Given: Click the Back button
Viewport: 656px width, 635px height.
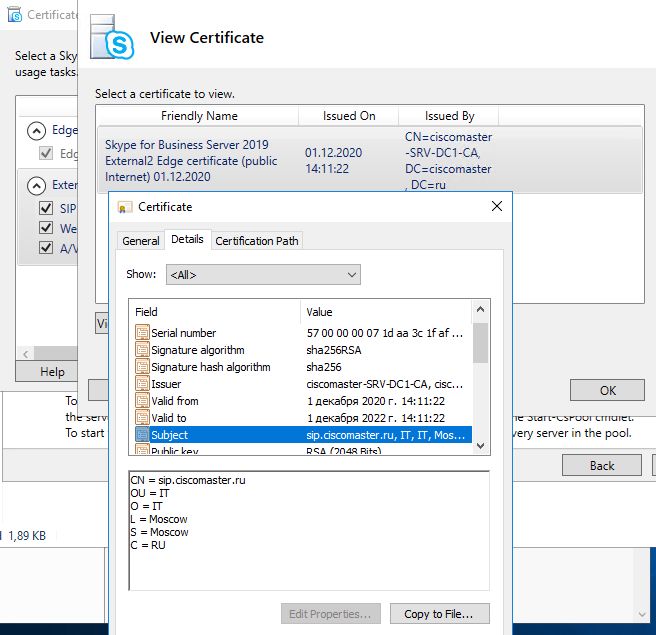Looking at the screenshot, I should tap(602, 466).
